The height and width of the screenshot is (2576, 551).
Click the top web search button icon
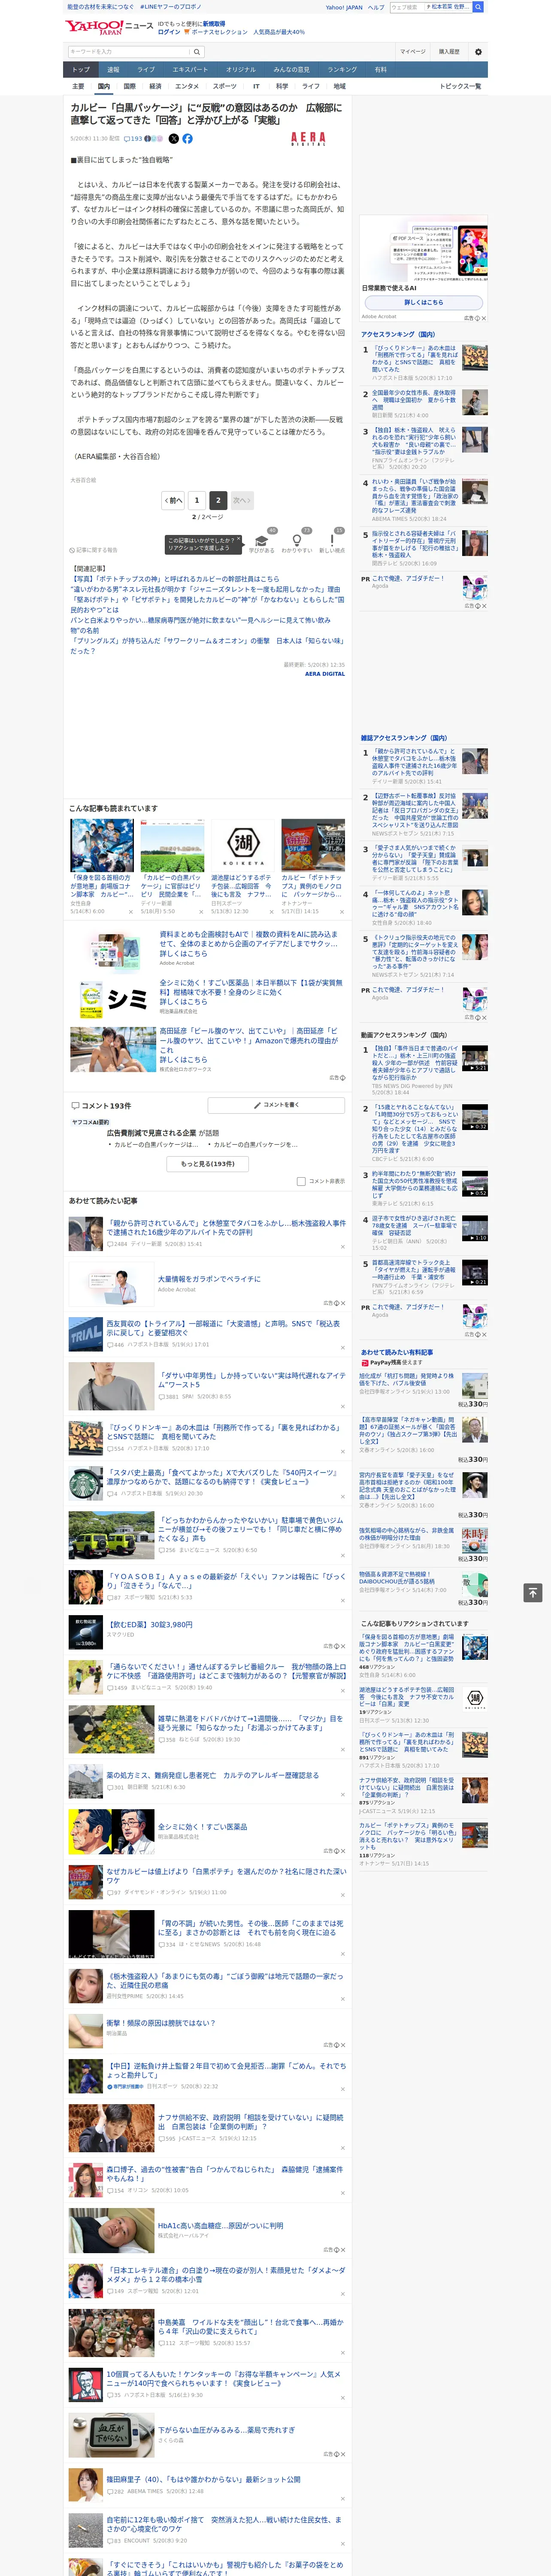tap(478, 7)
